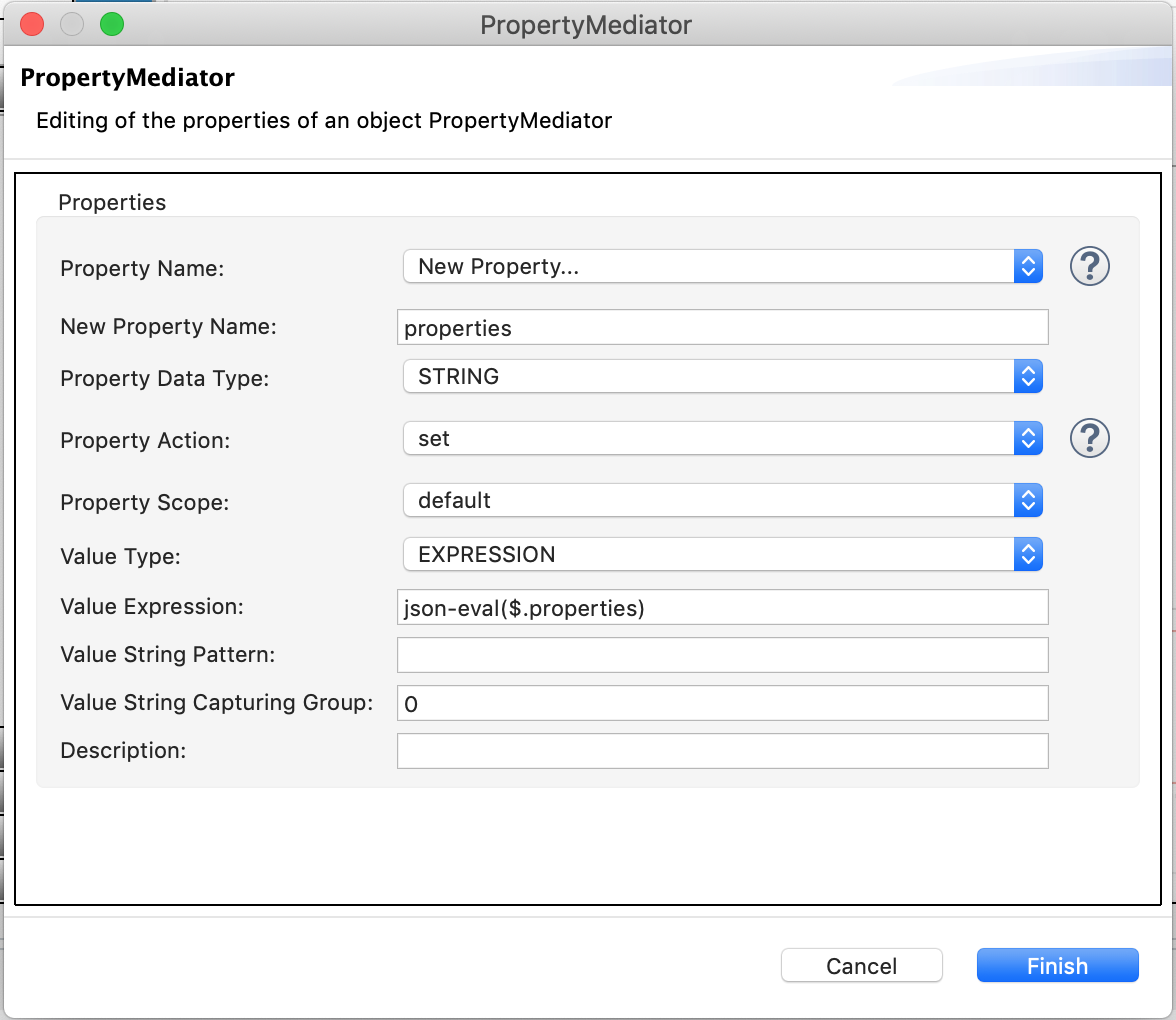This screenshot has width=1176, height=1020.
Task: Open help icon next to Property Action
Action: (x=1089, y=438)
